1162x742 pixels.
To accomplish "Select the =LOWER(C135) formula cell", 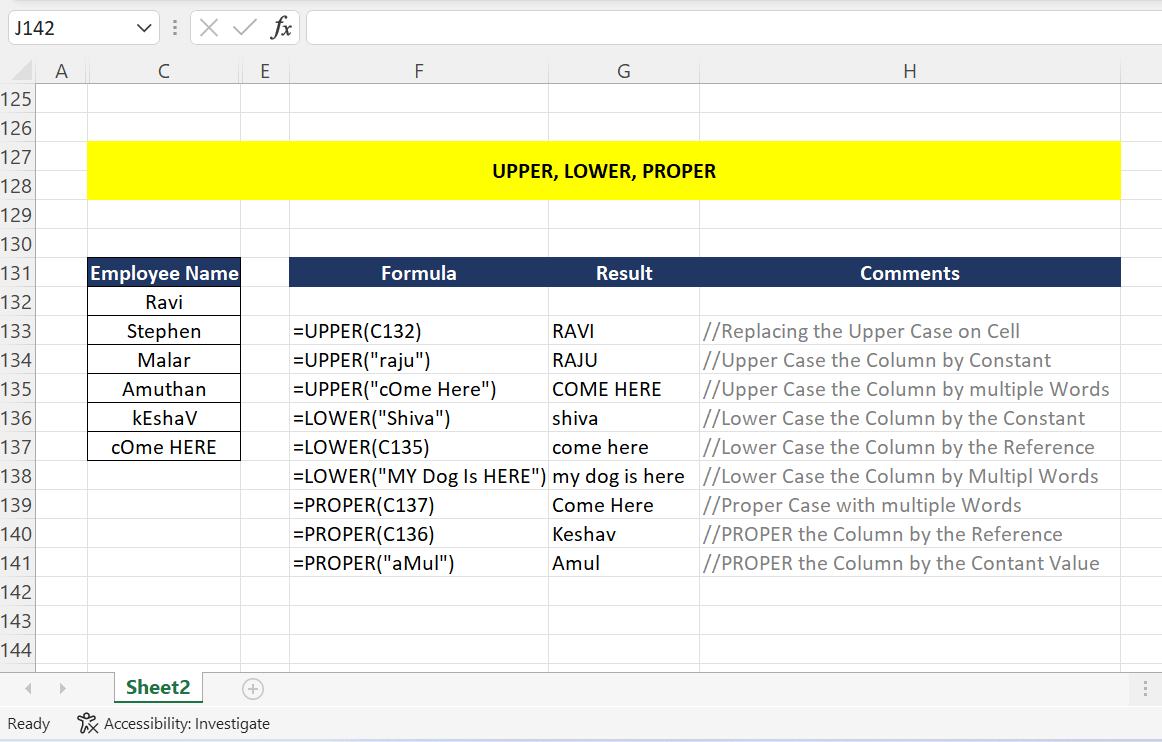I will 419,447.
